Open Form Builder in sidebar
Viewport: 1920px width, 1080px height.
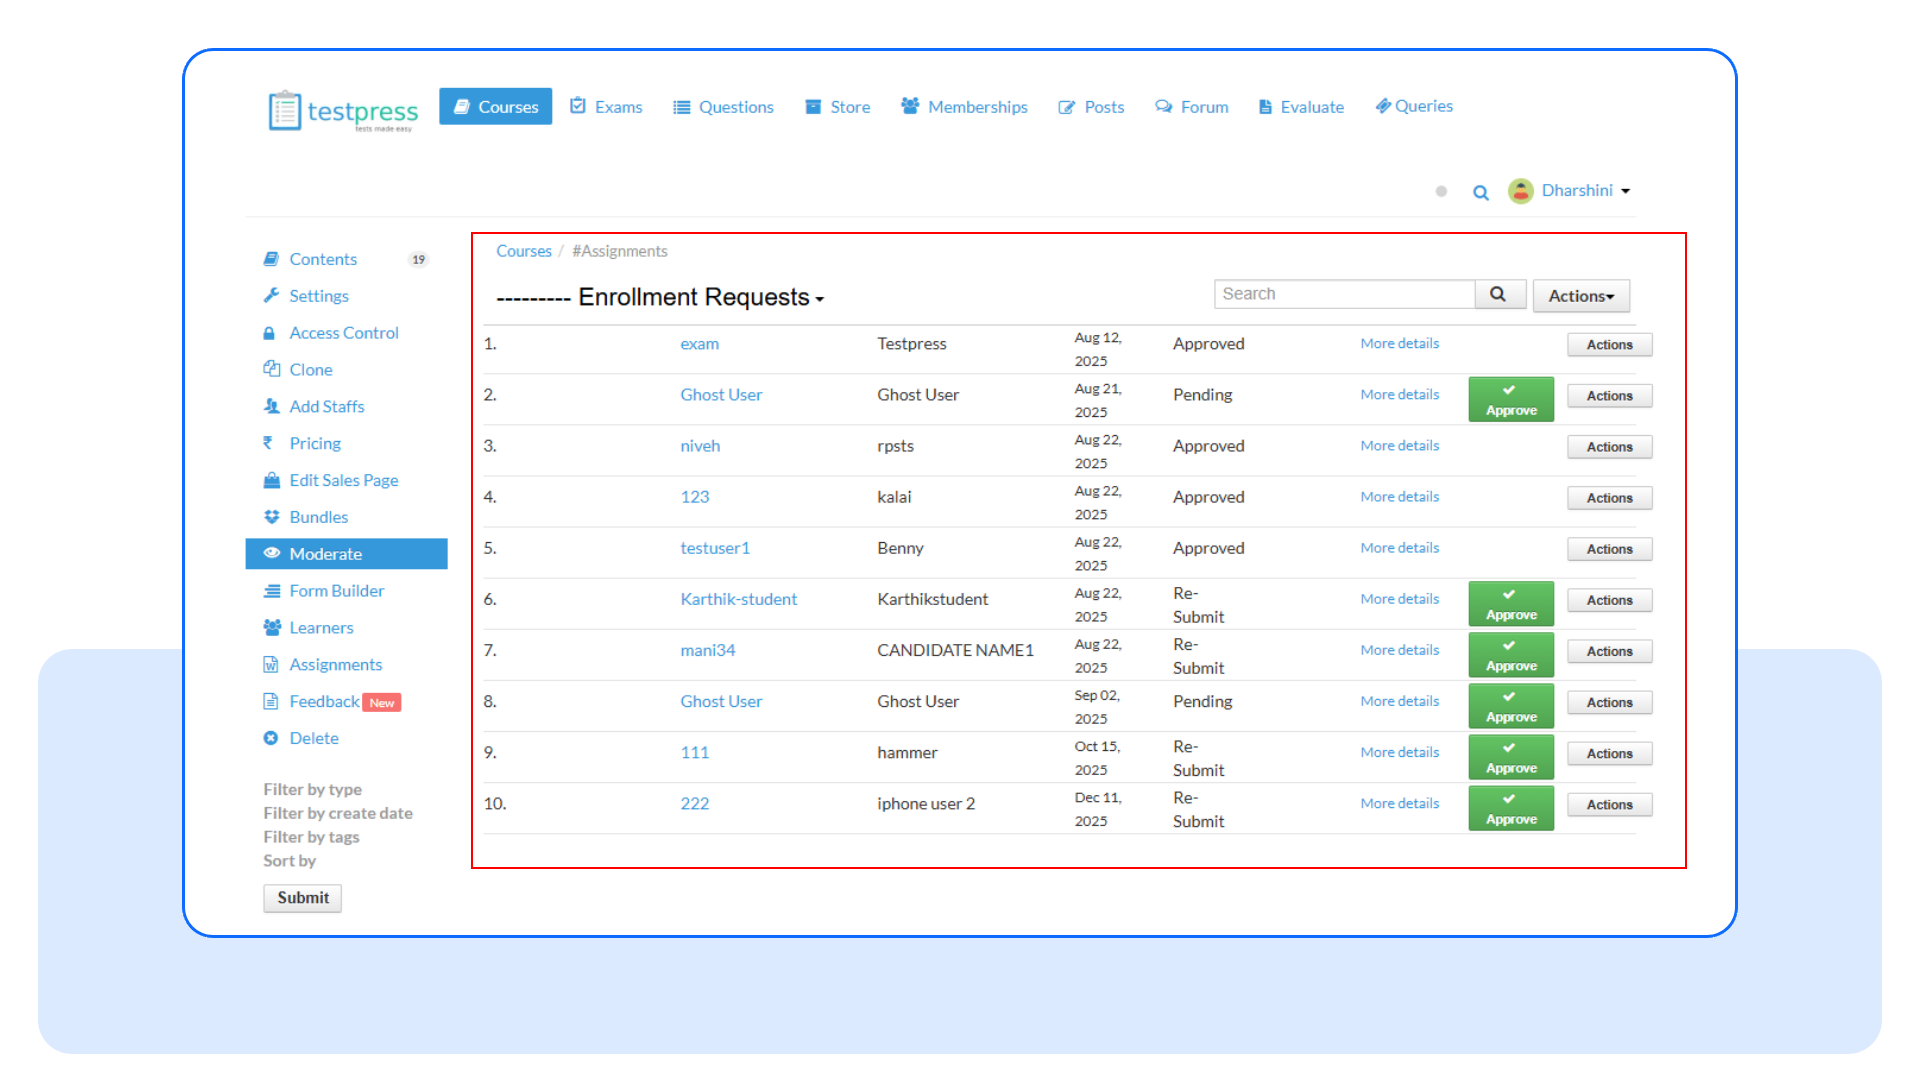pos(336,591)
